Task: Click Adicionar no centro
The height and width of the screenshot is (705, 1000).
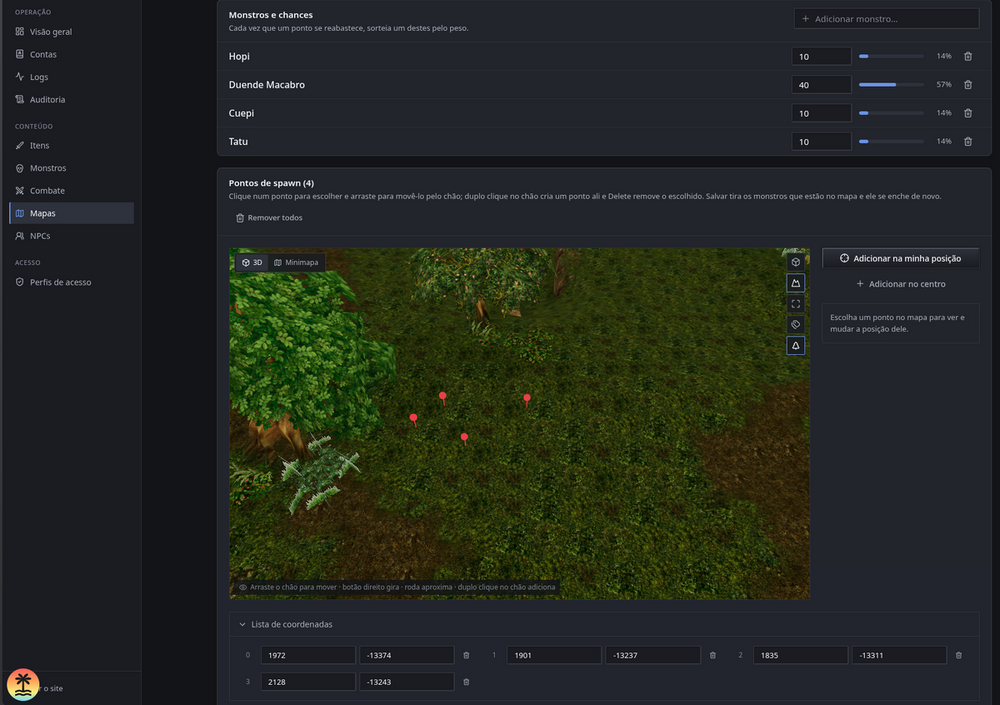Action: coord(901,284)
